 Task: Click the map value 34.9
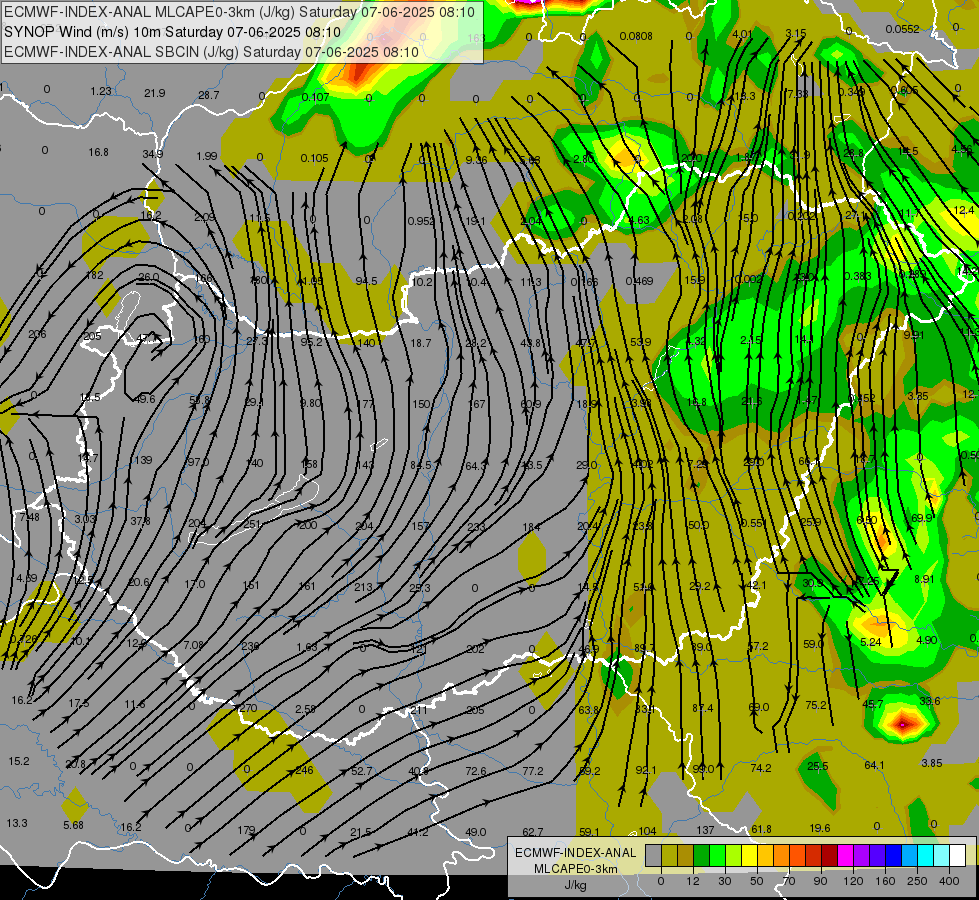point(152,154)
